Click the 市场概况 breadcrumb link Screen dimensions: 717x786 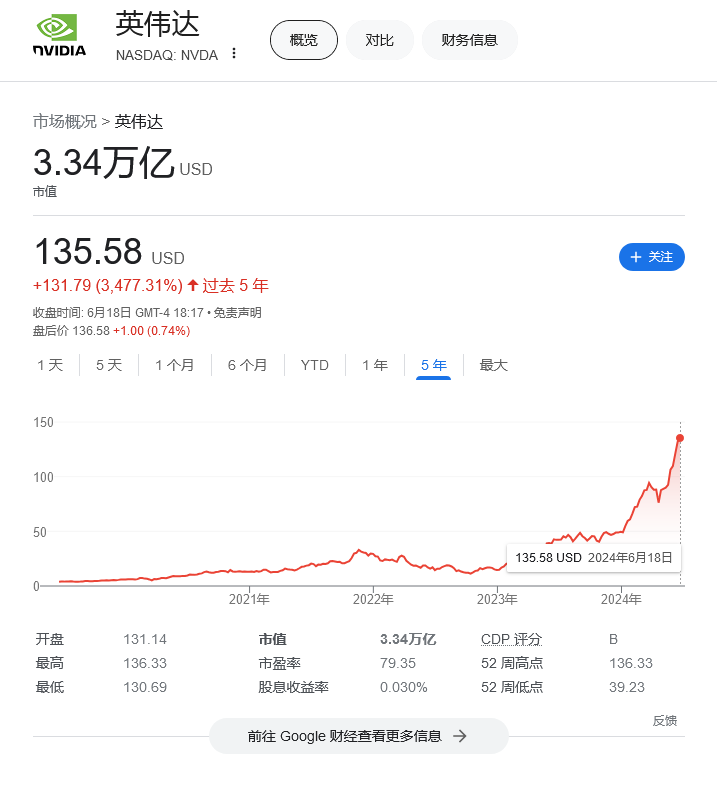[65, 122]
